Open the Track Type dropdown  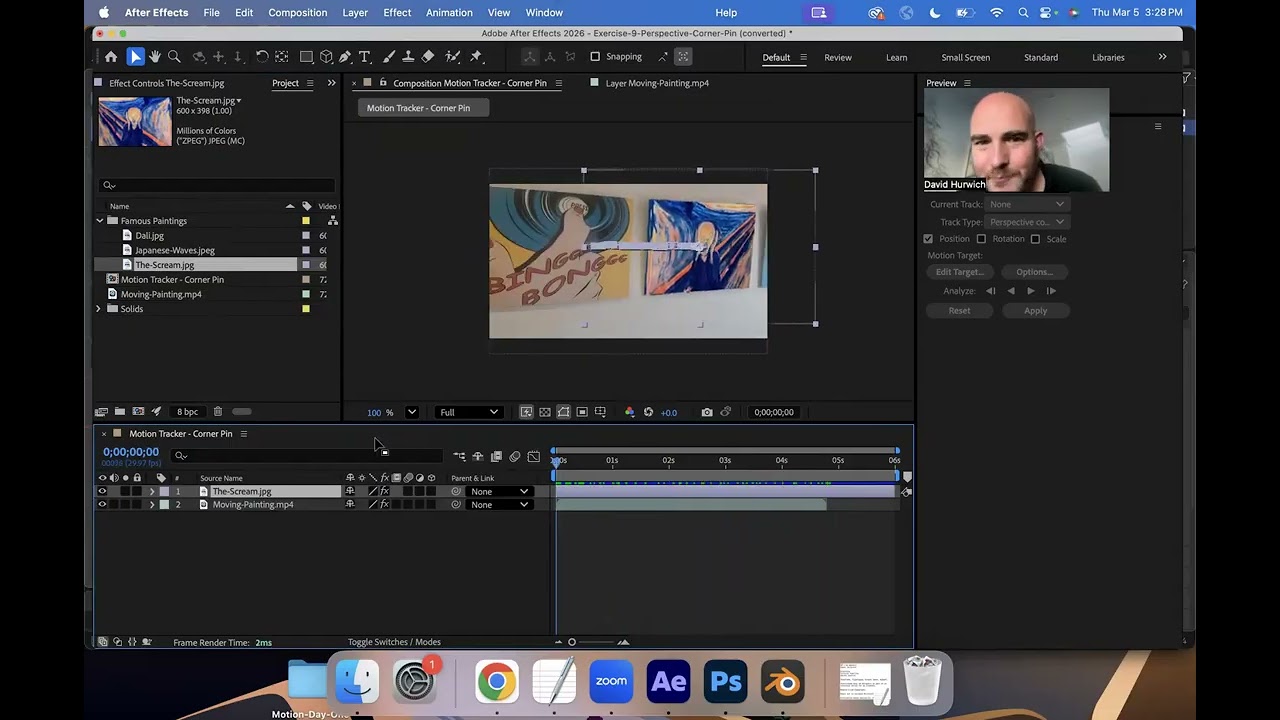[x=1027, y=222]
